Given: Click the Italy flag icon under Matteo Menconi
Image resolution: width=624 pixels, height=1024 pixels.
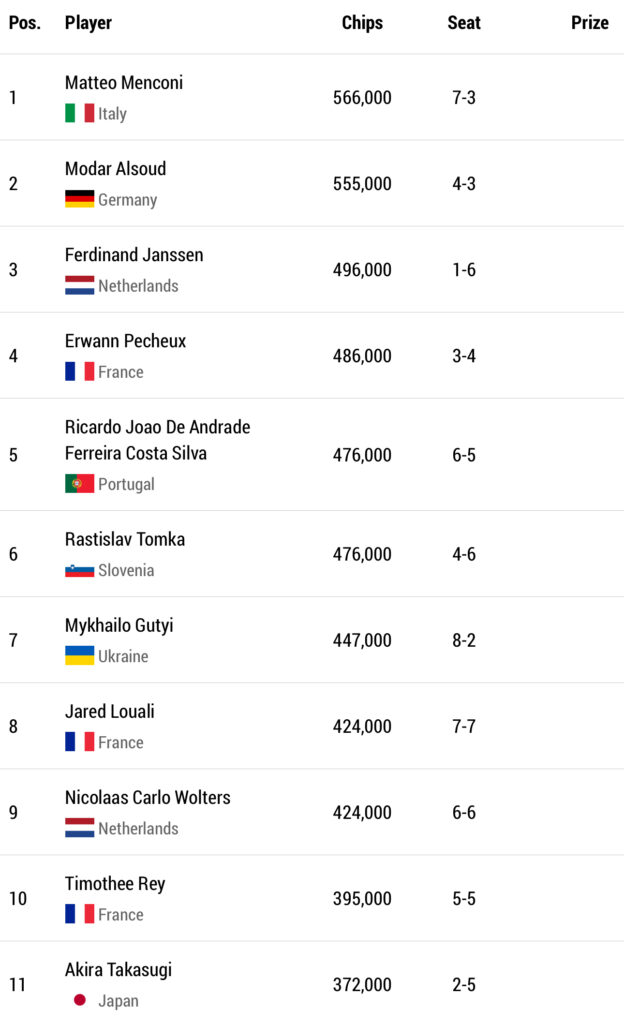Looking at the screenshot, I should point(80,113).
